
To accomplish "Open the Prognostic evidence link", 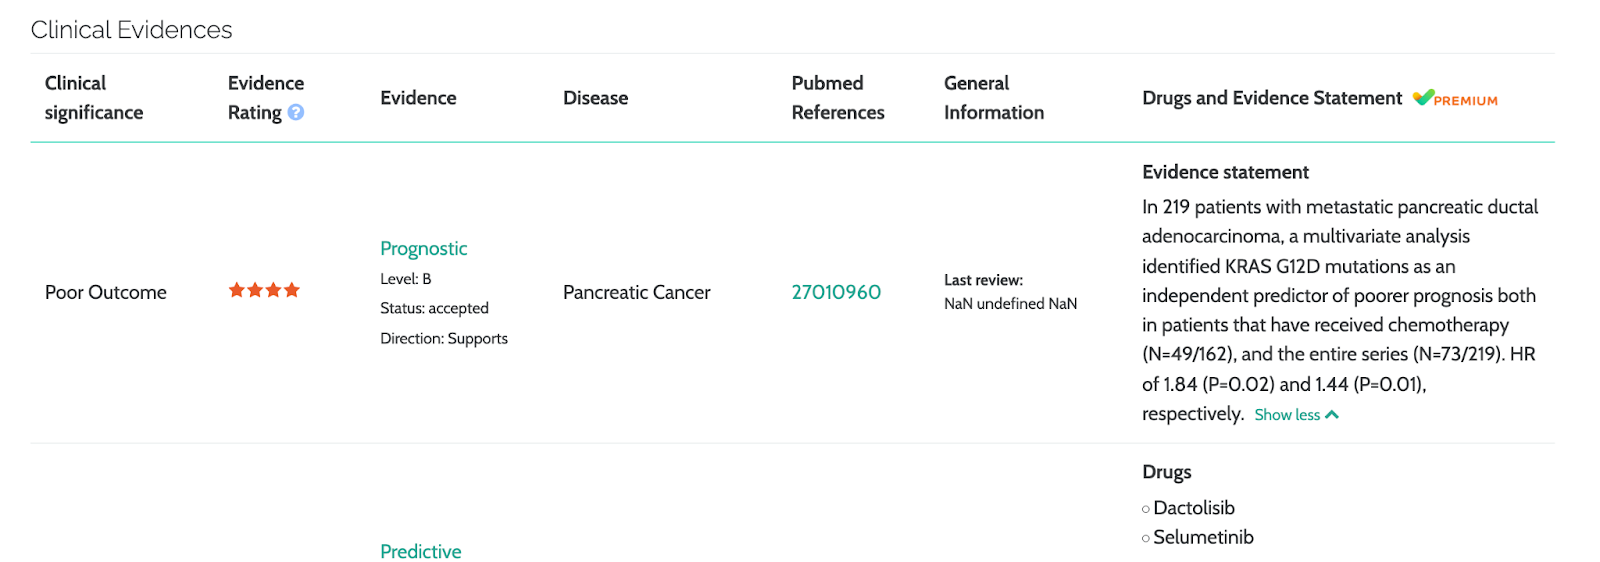I will [423, 248].
